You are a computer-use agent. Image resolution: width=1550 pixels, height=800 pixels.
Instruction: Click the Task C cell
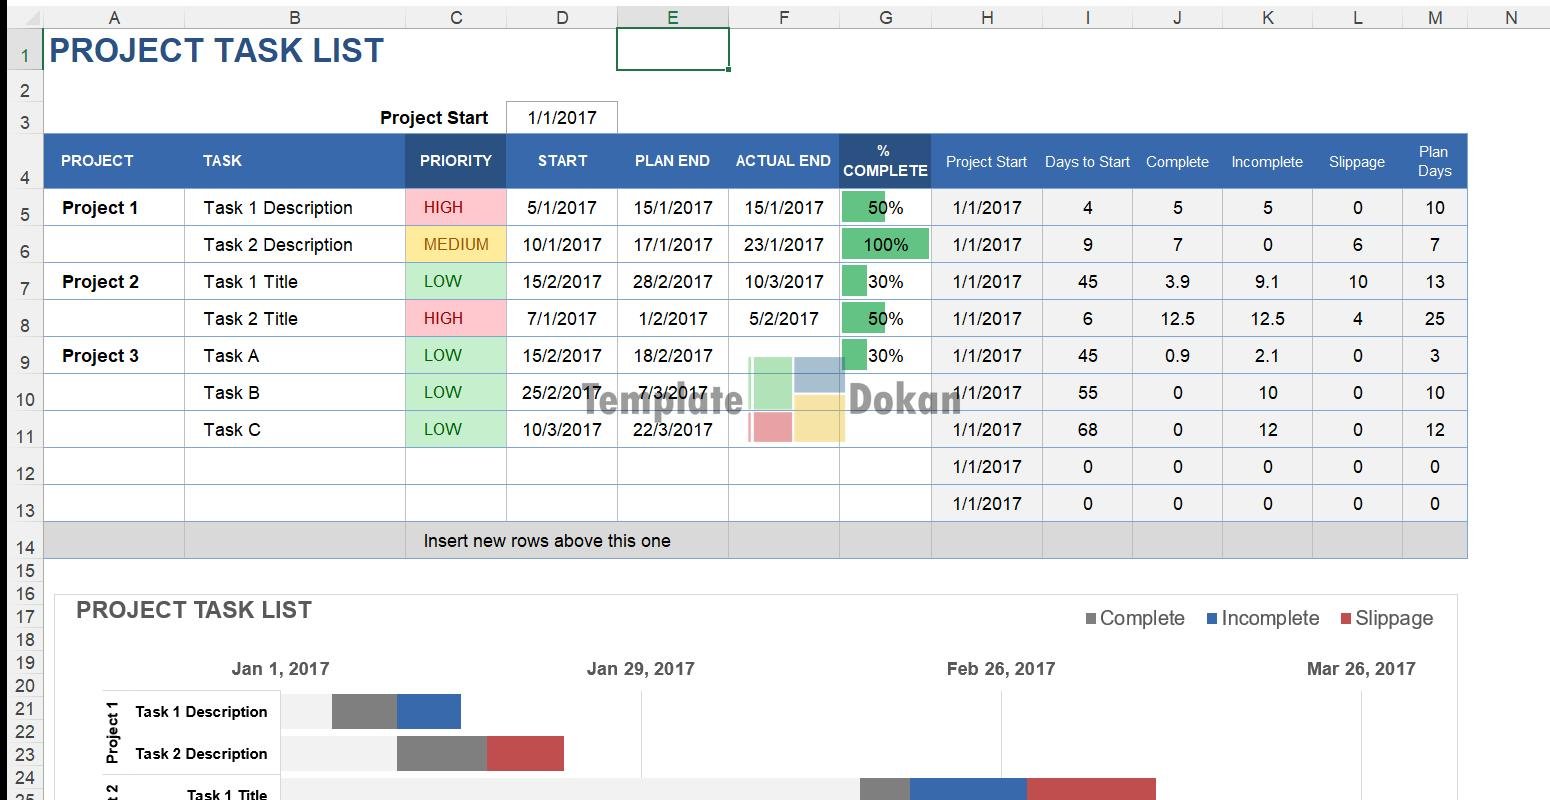pyautogui.click(x=232, y=430)
